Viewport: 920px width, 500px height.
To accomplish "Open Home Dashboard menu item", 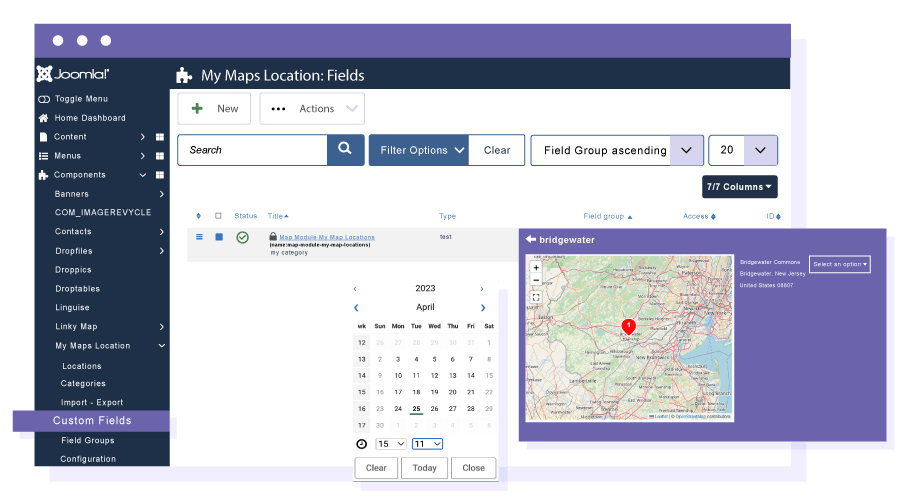I will 89,118.
